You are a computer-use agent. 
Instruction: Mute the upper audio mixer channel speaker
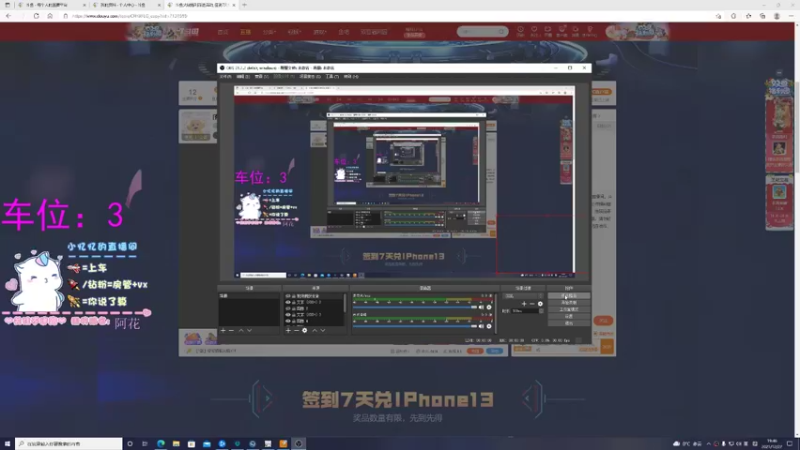tap(481, 307)
